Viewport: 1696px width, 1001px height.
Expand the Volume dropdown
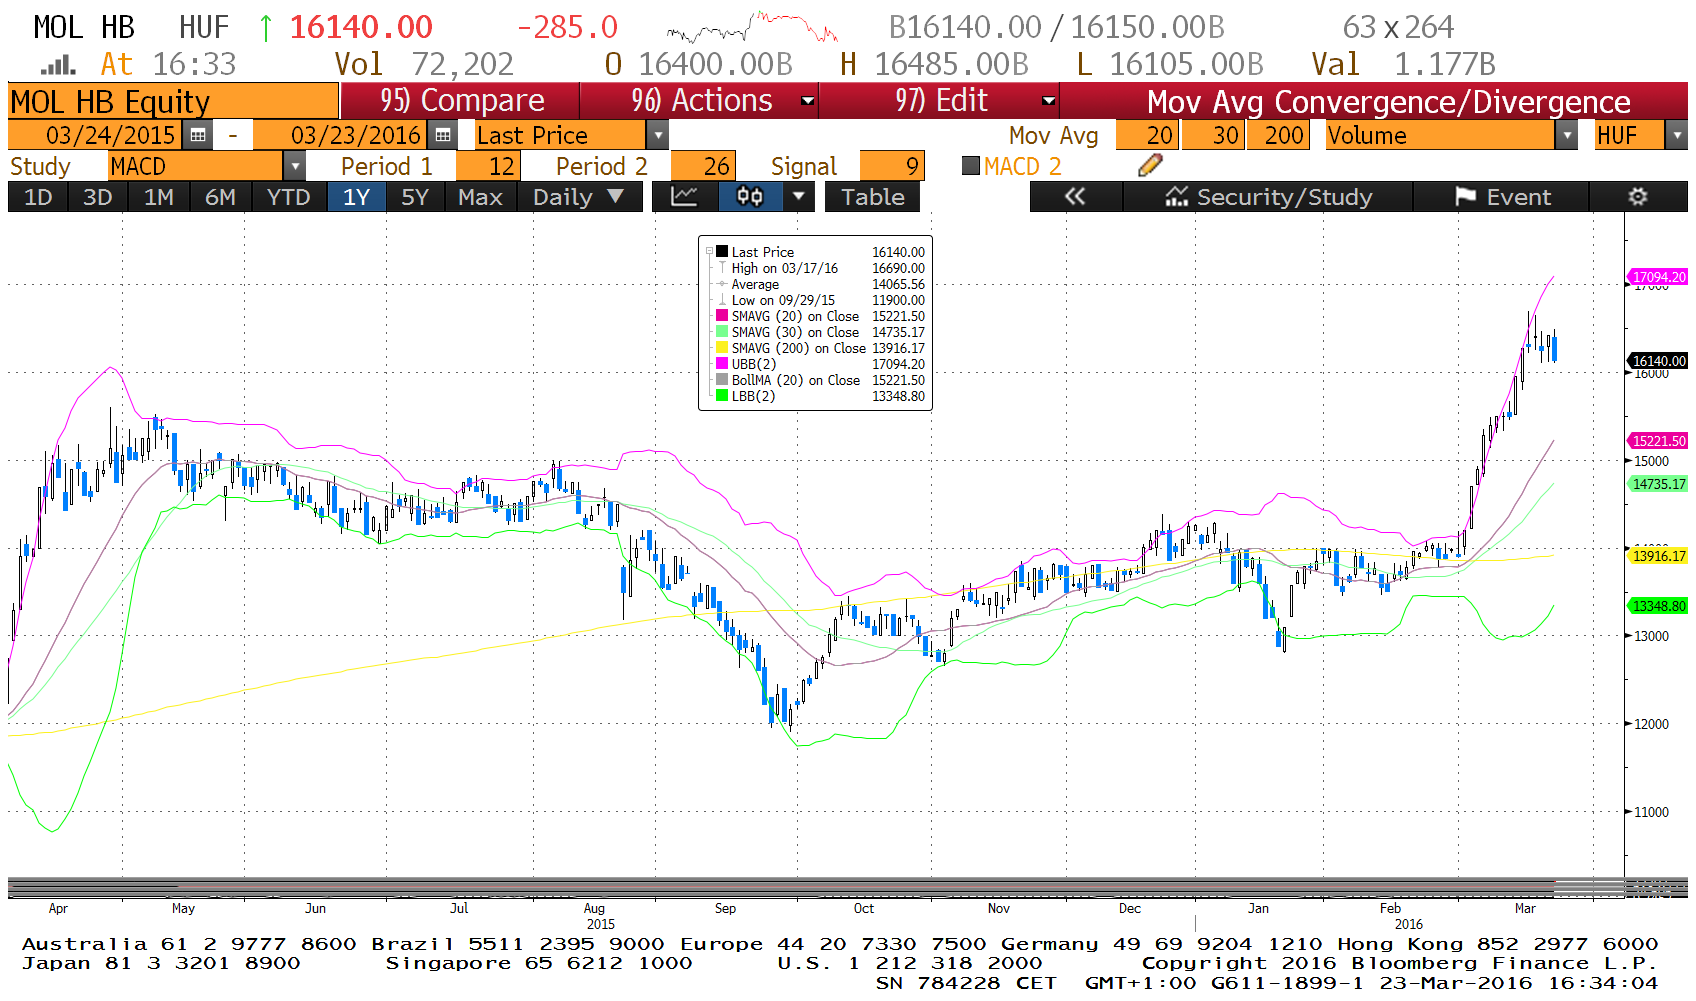1567,135
